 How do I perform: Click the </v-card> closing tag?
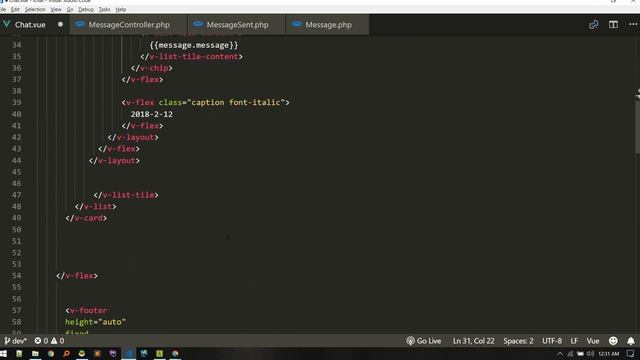(x=86, y=218)
